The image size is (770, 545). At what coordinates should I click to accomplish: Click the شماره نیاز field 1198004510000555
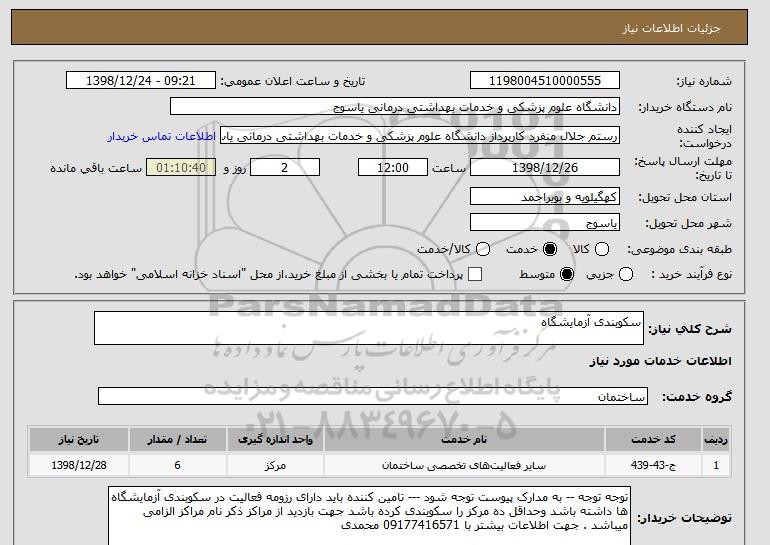(545, 81)
